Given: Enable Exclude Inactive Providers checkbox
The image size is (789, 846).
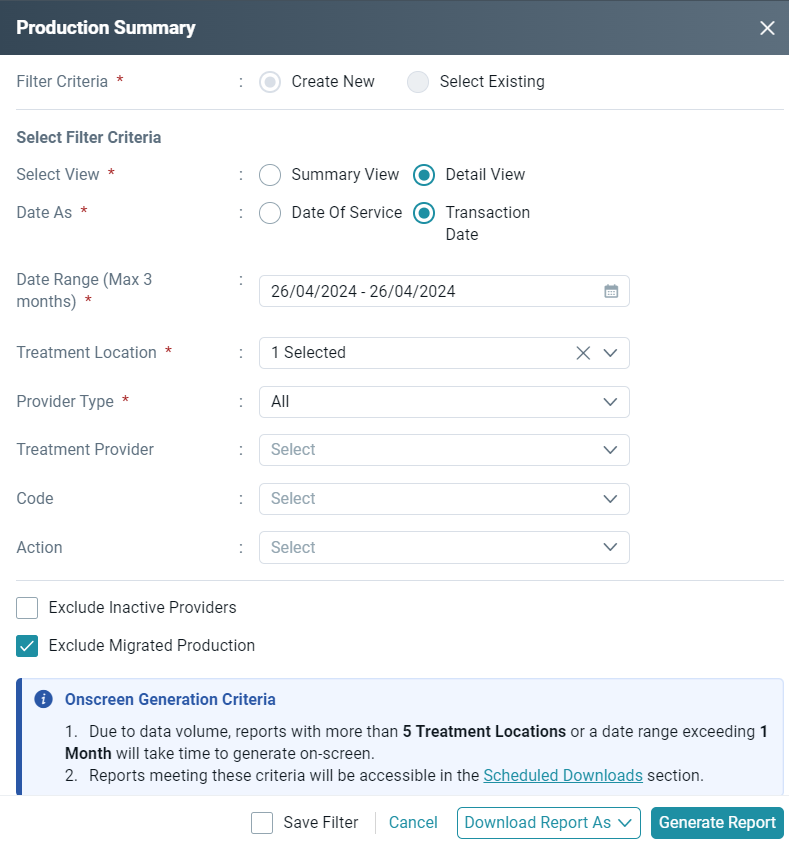Looking at the screenshot, I should click(27, 608).
